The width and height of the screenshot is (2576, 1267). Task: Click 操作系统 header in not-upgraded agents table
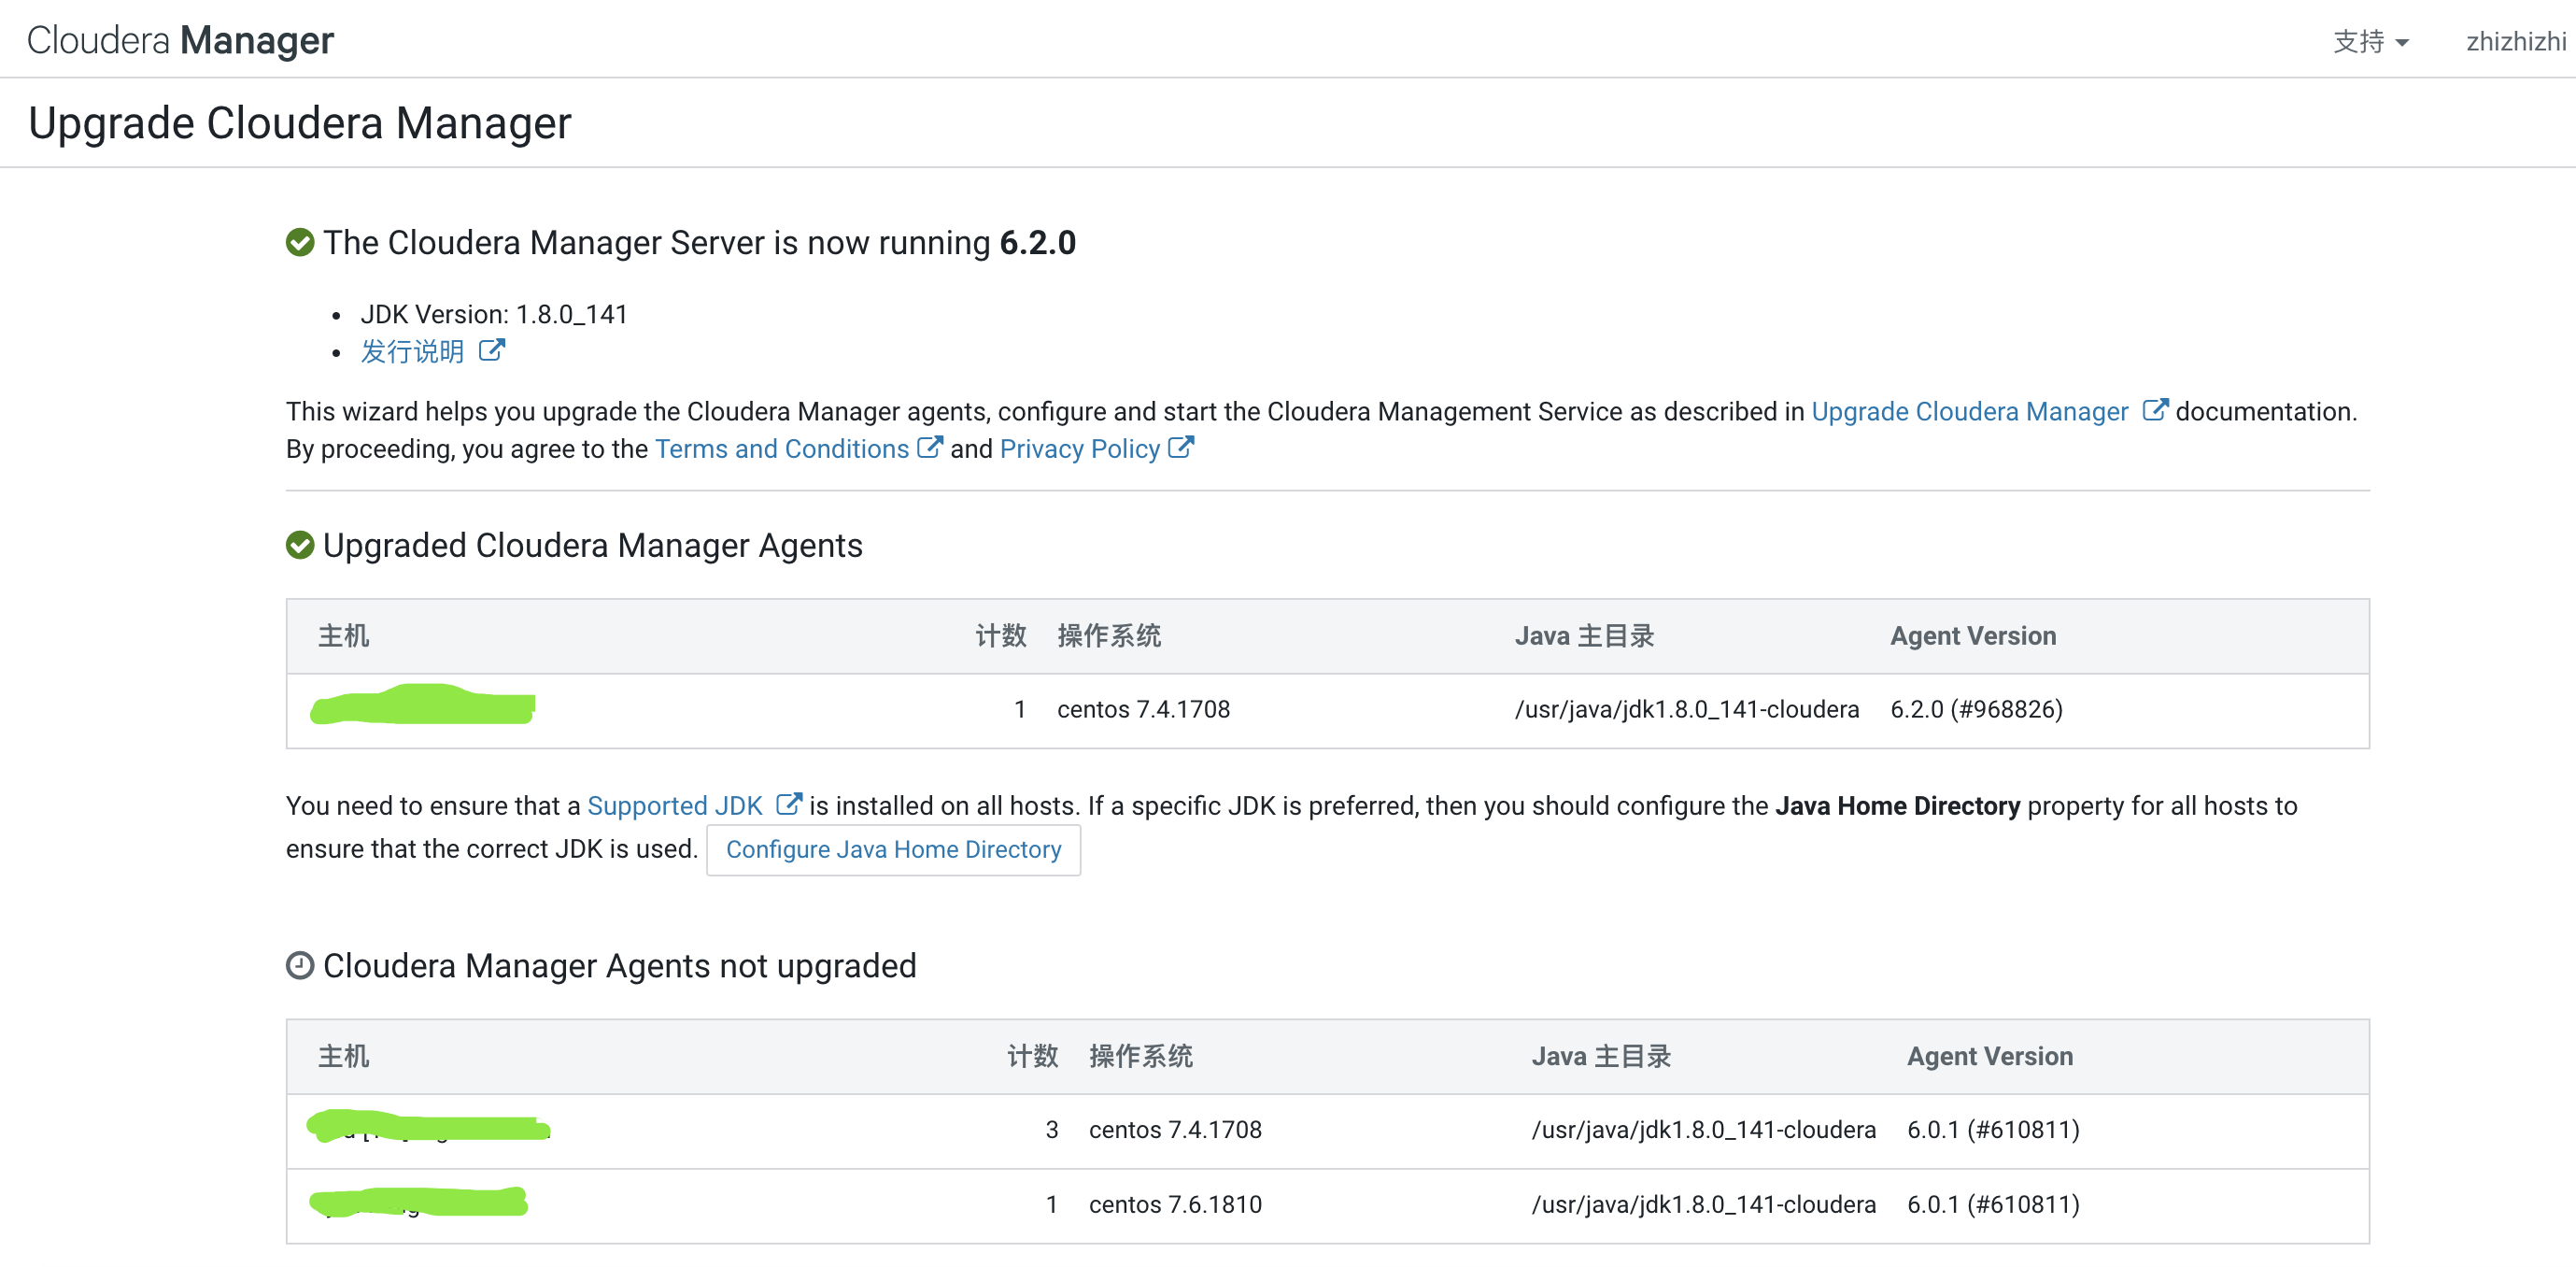(1141, 1057)
